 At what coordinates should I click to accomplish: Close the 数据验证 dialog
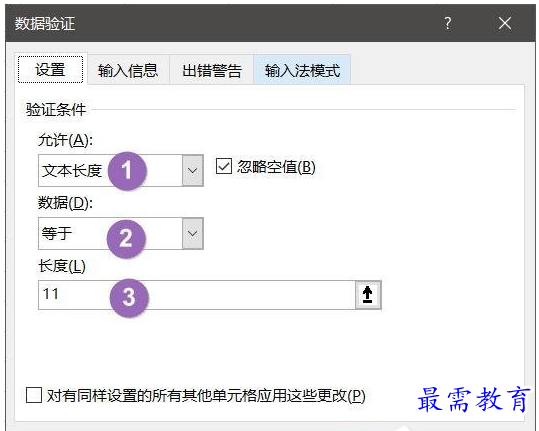505,23
